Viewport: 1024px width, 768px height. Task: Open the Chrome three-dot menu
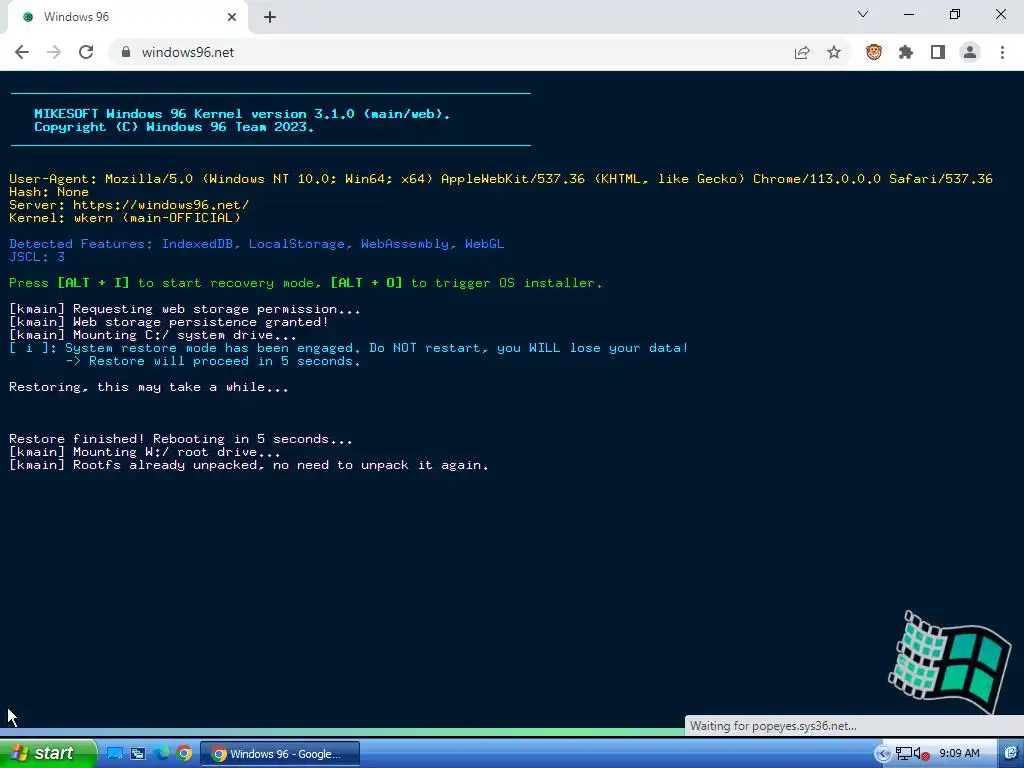tap(1002, 52)
